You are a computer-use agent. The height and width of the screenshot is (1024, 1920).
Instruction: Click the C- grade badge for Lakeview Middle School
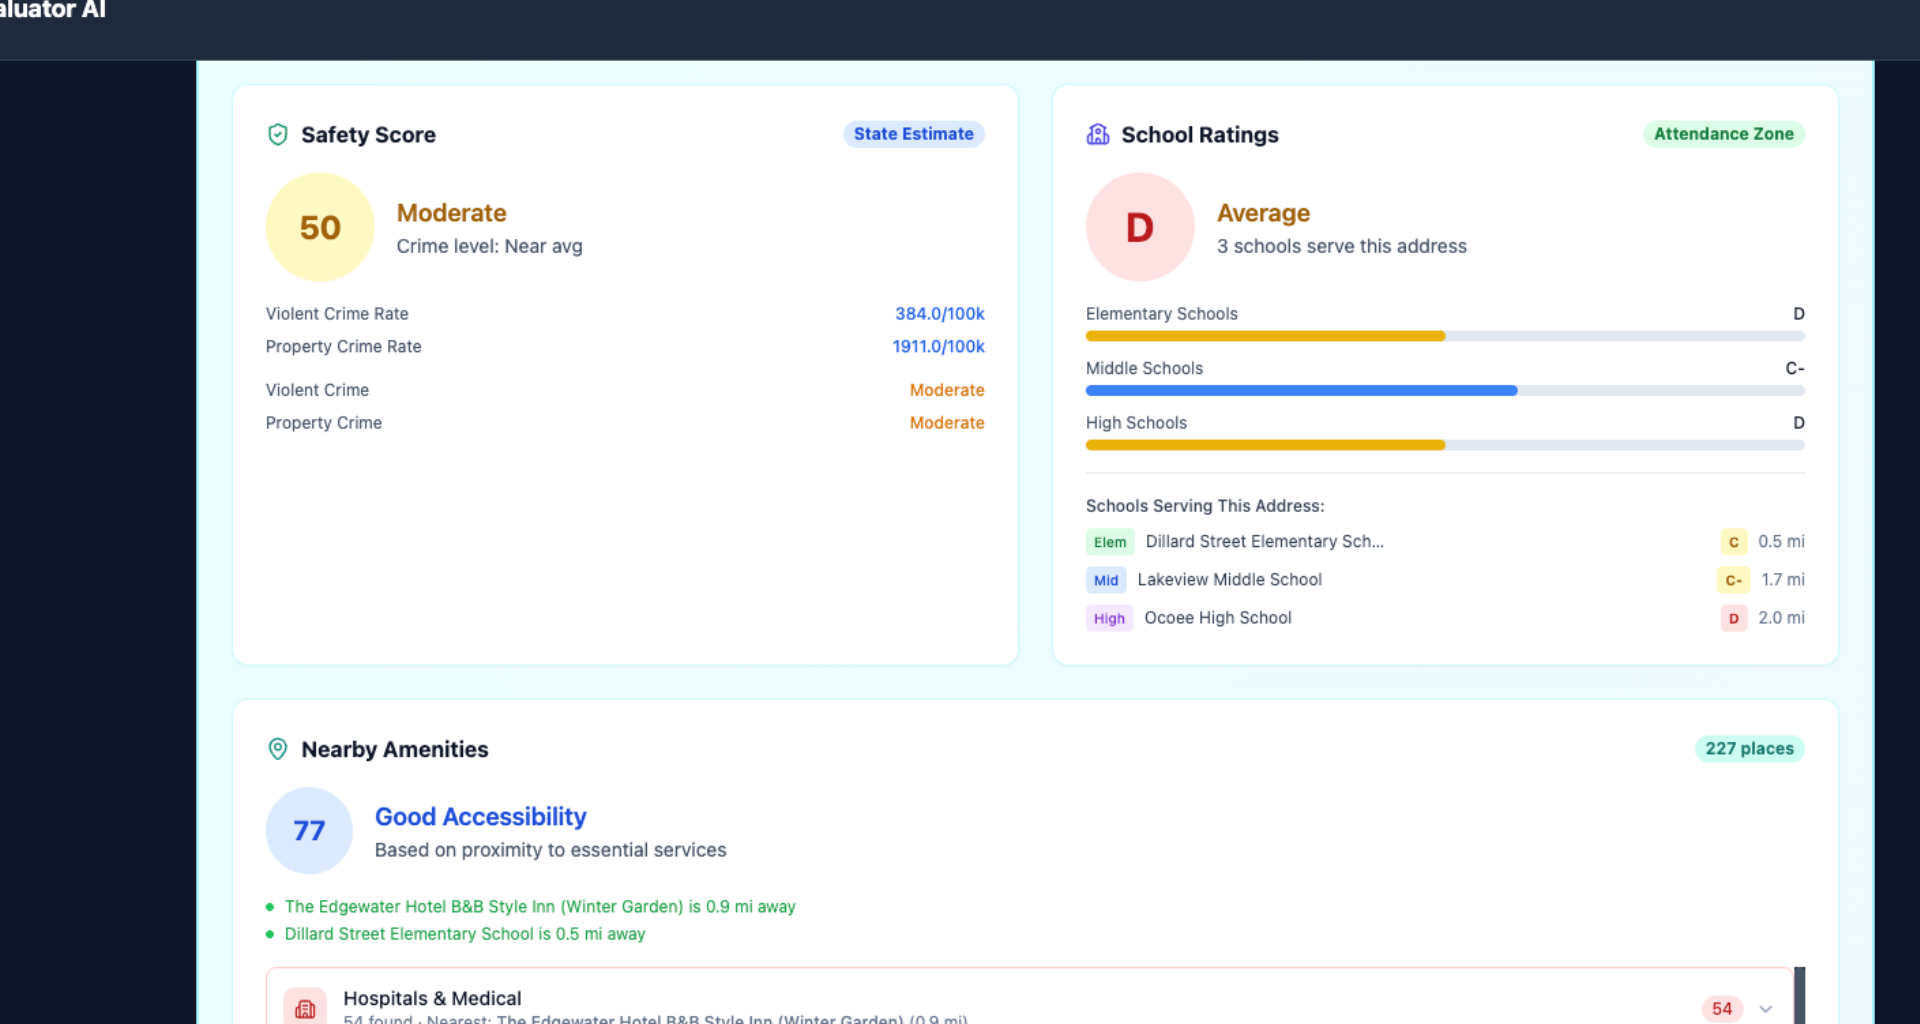(1734, 580)
